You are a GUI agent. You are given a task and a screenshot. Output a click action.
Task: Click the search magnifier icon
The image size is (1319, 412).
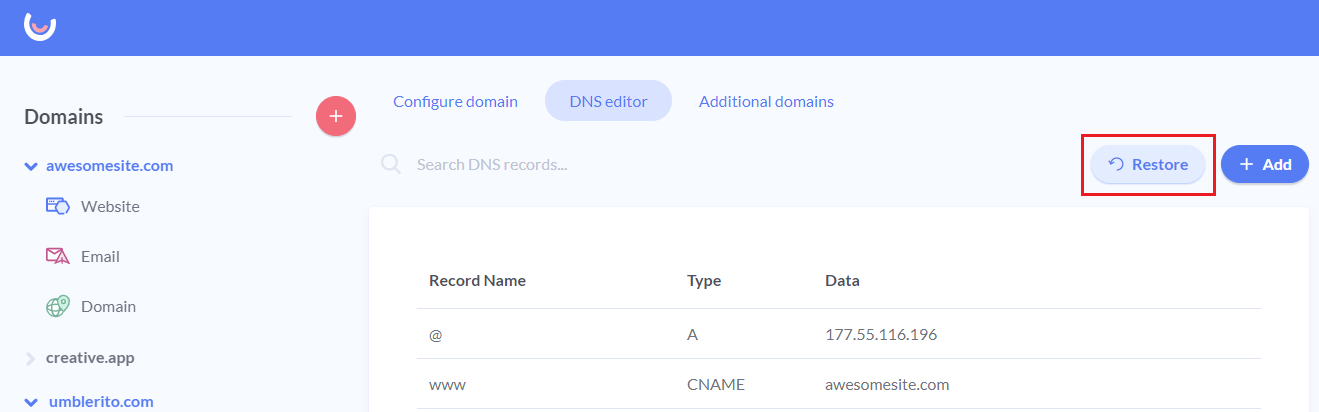click(x=391, y=164)
